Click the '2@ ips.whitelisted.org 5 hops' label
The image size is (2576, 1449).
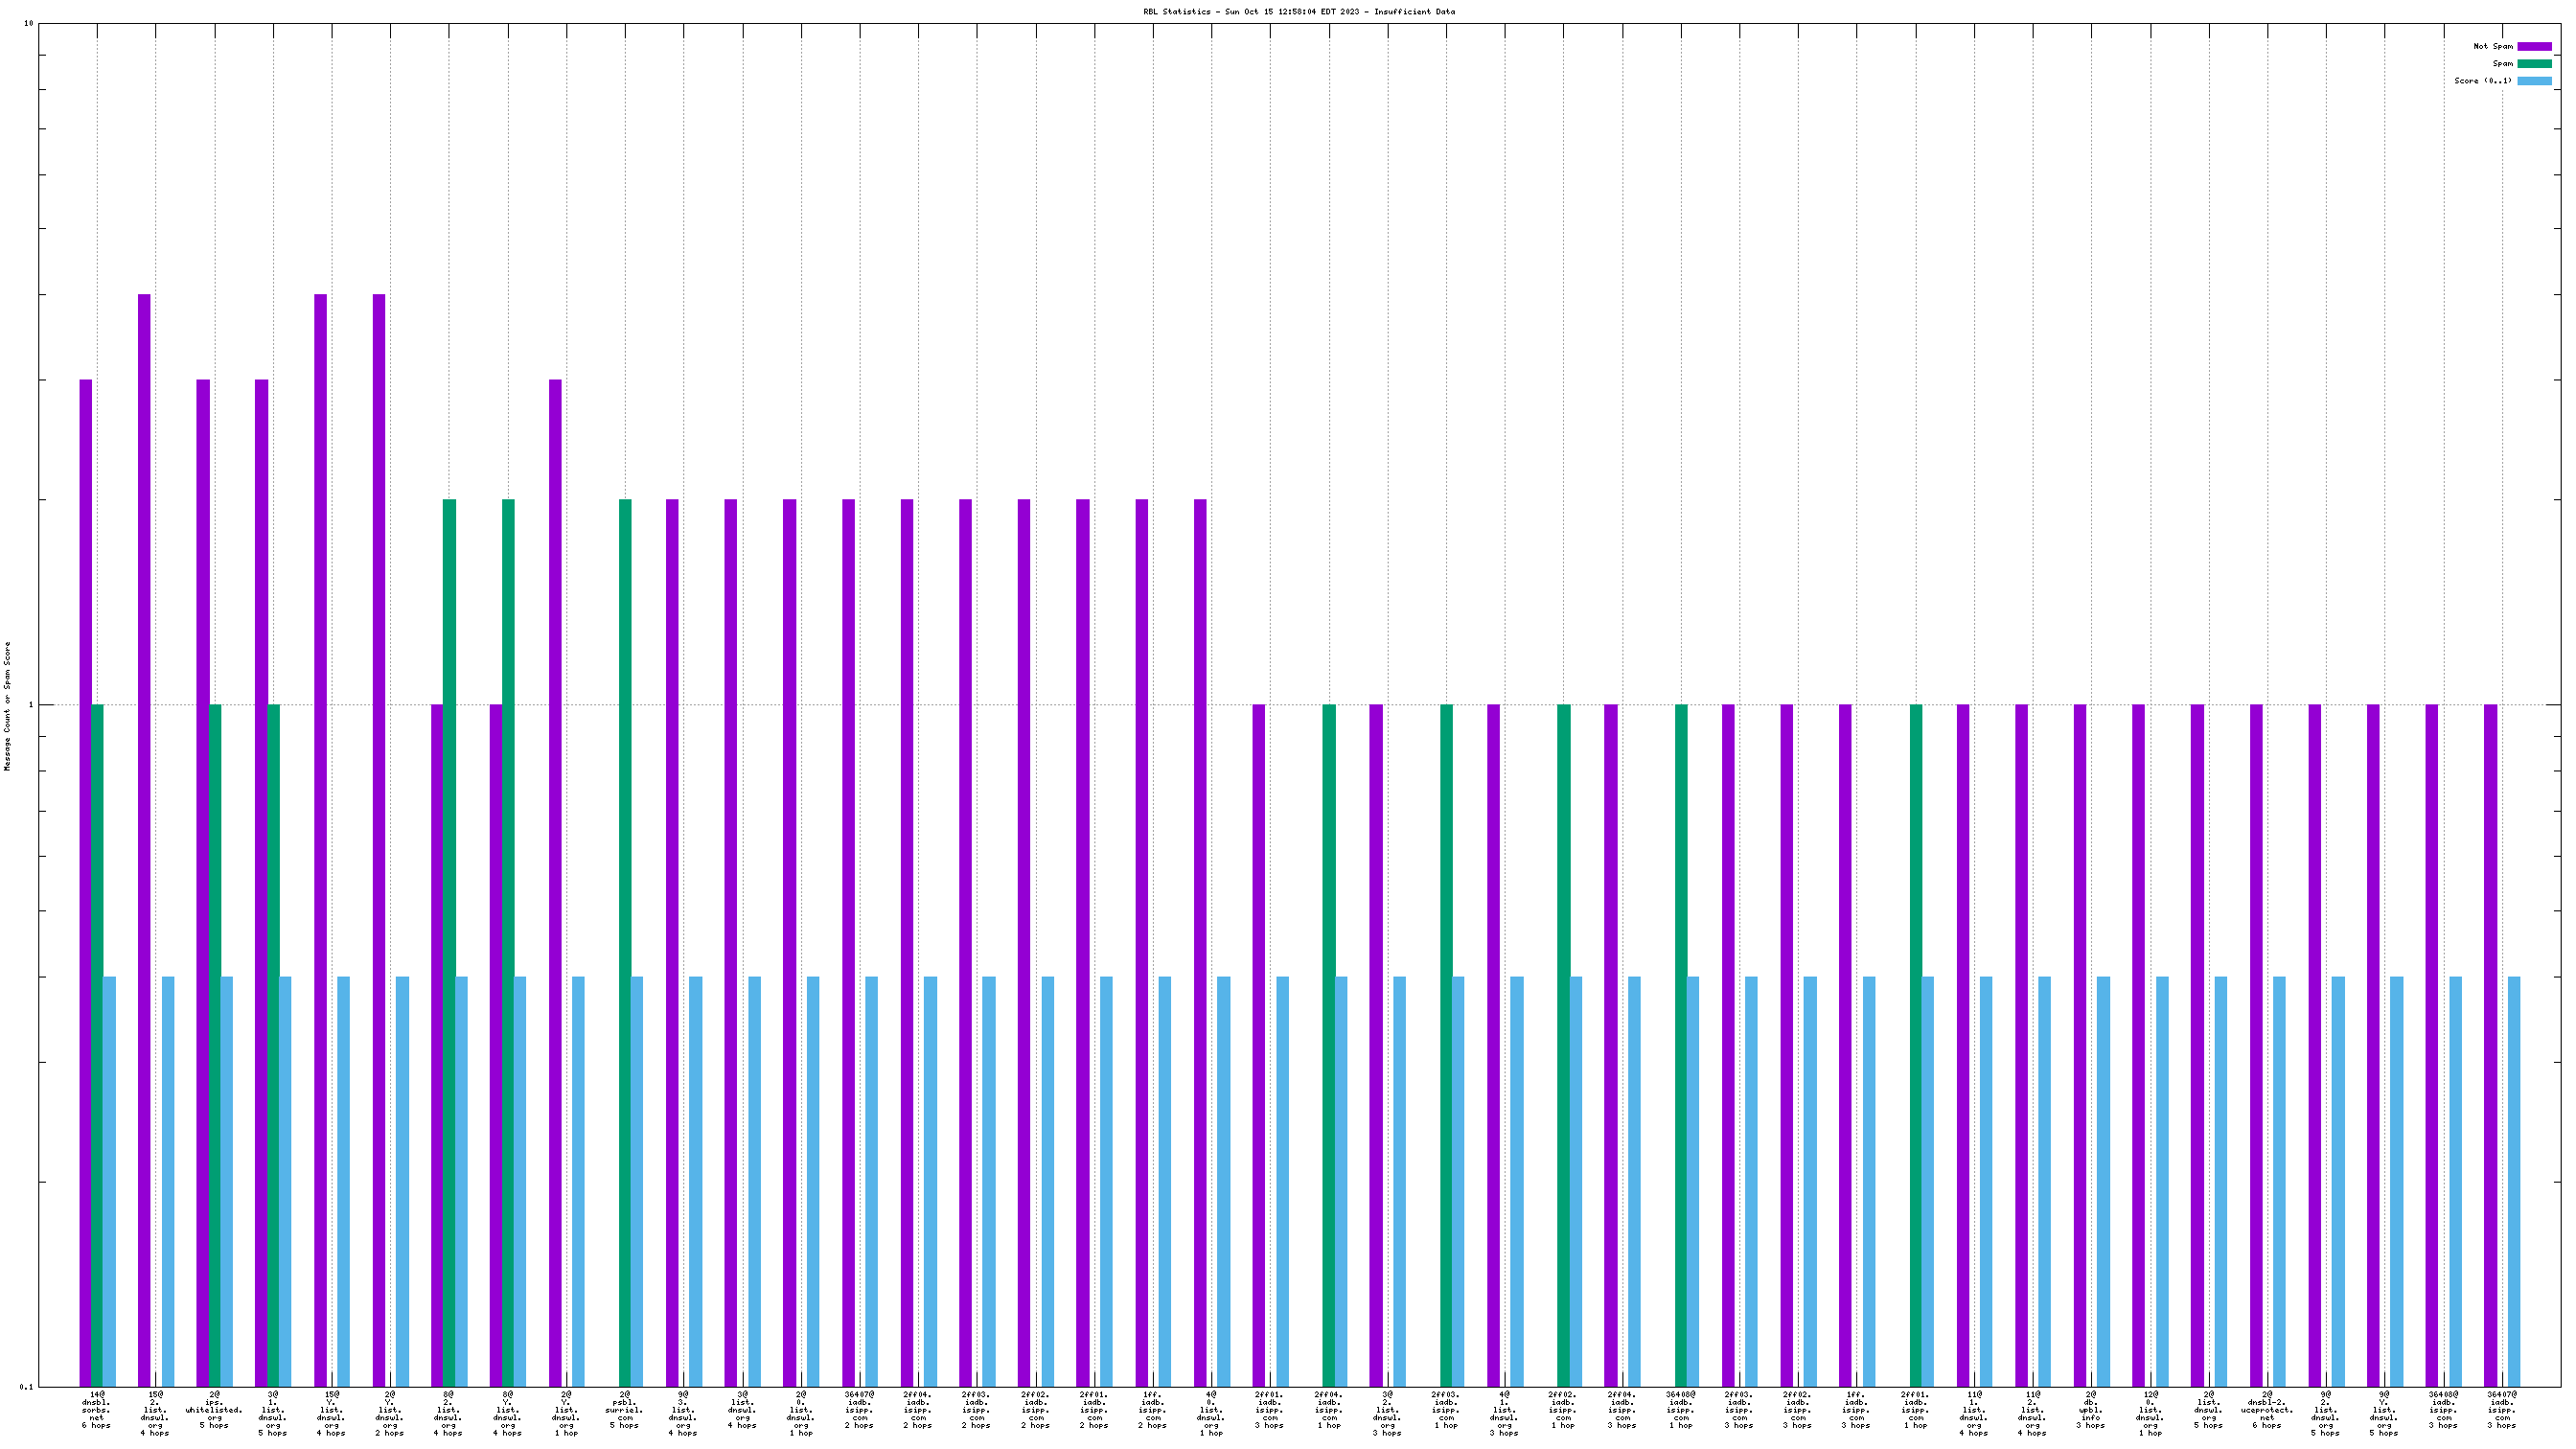[214, 1409]
